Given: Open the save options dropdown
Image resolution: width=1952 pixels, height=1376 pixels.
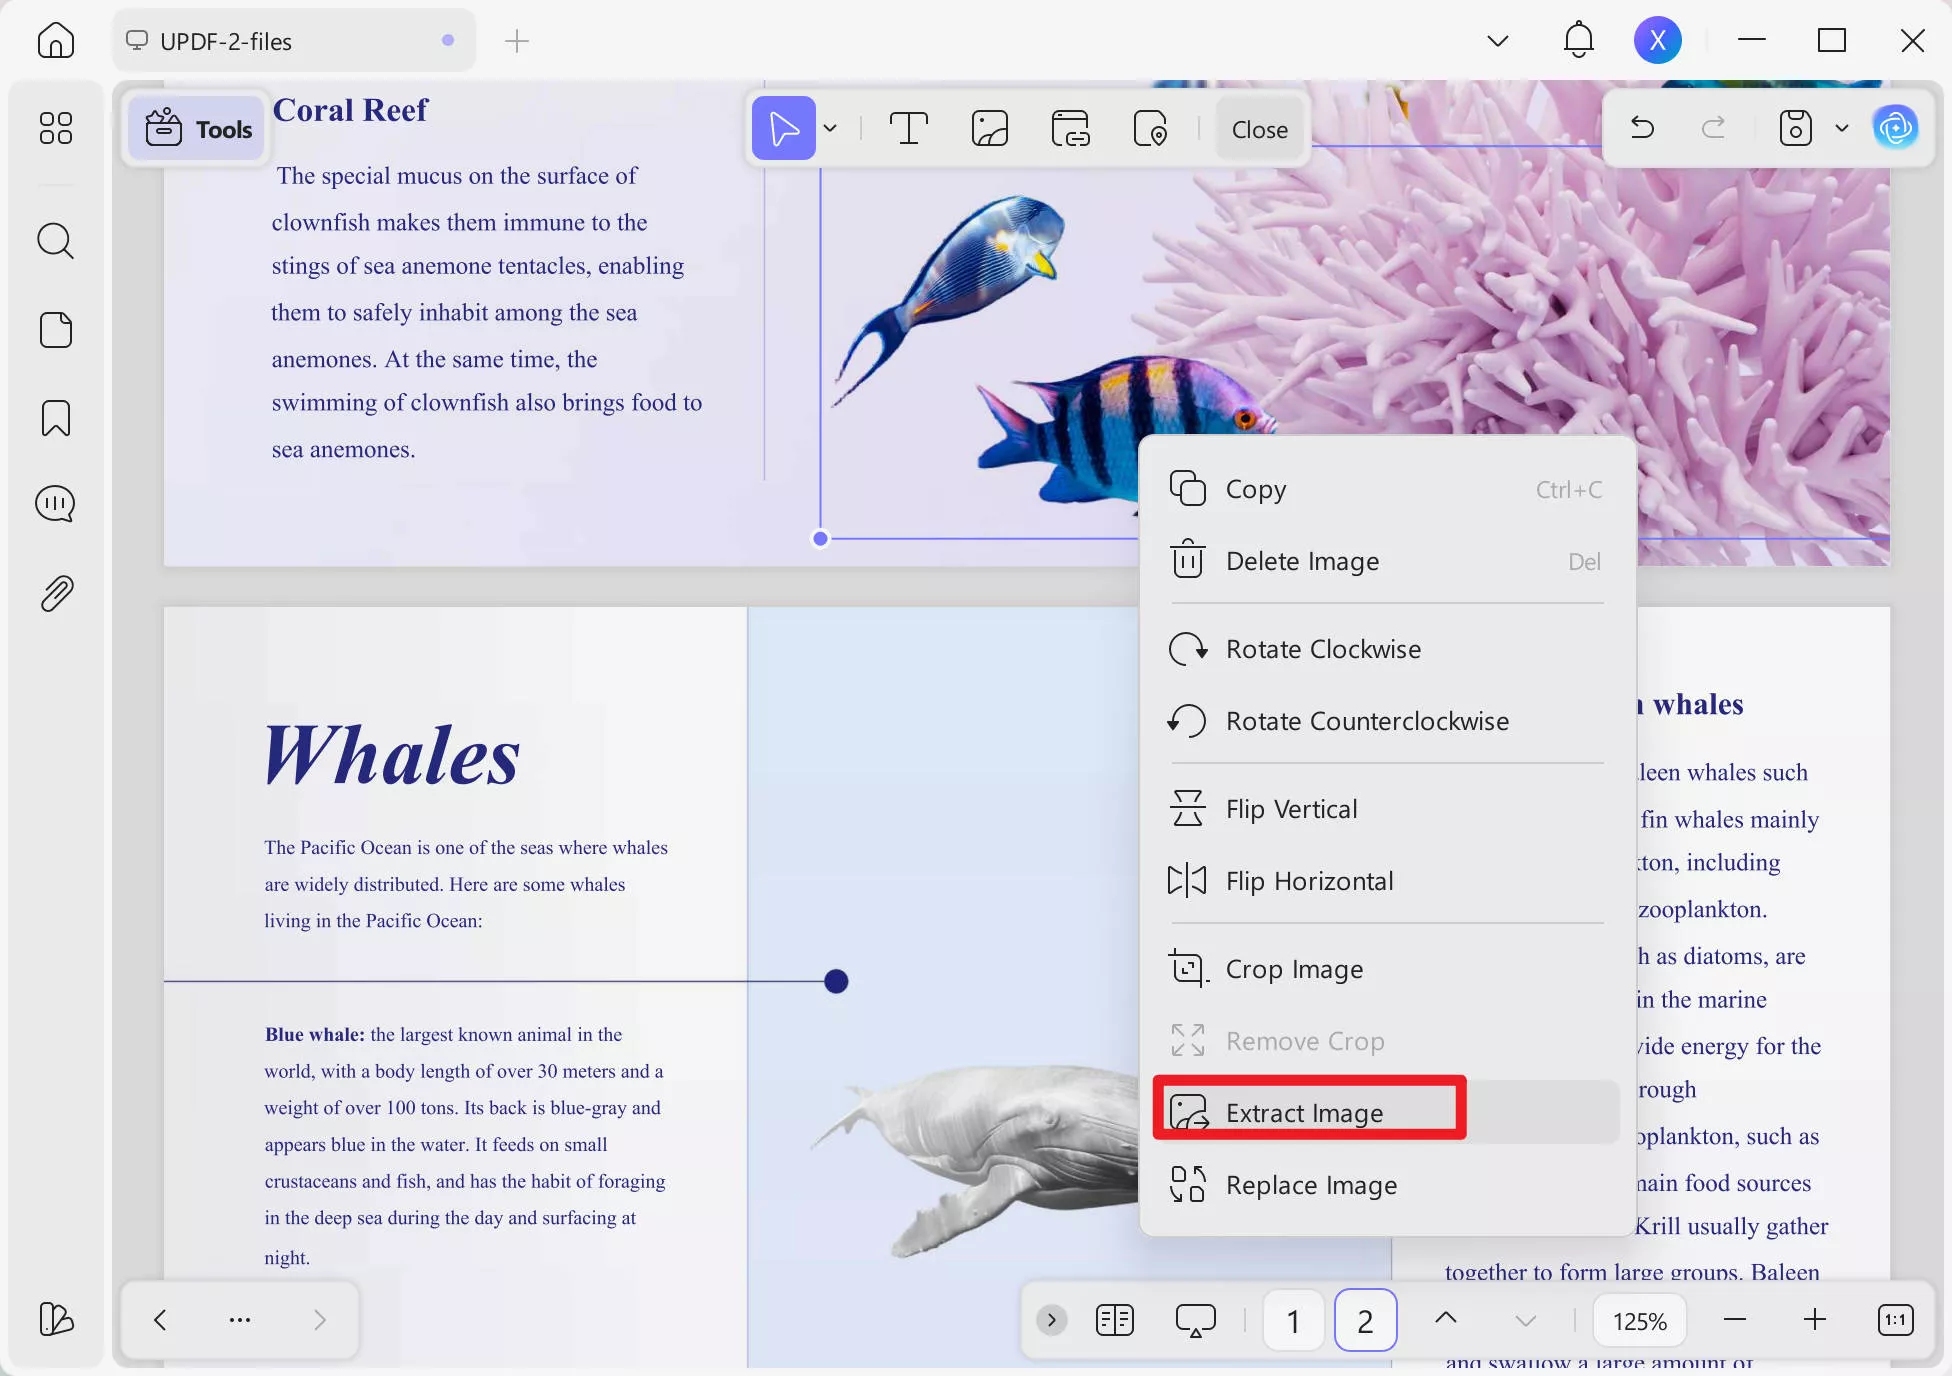Looking at the screenshot, I should coord(1842,128).
